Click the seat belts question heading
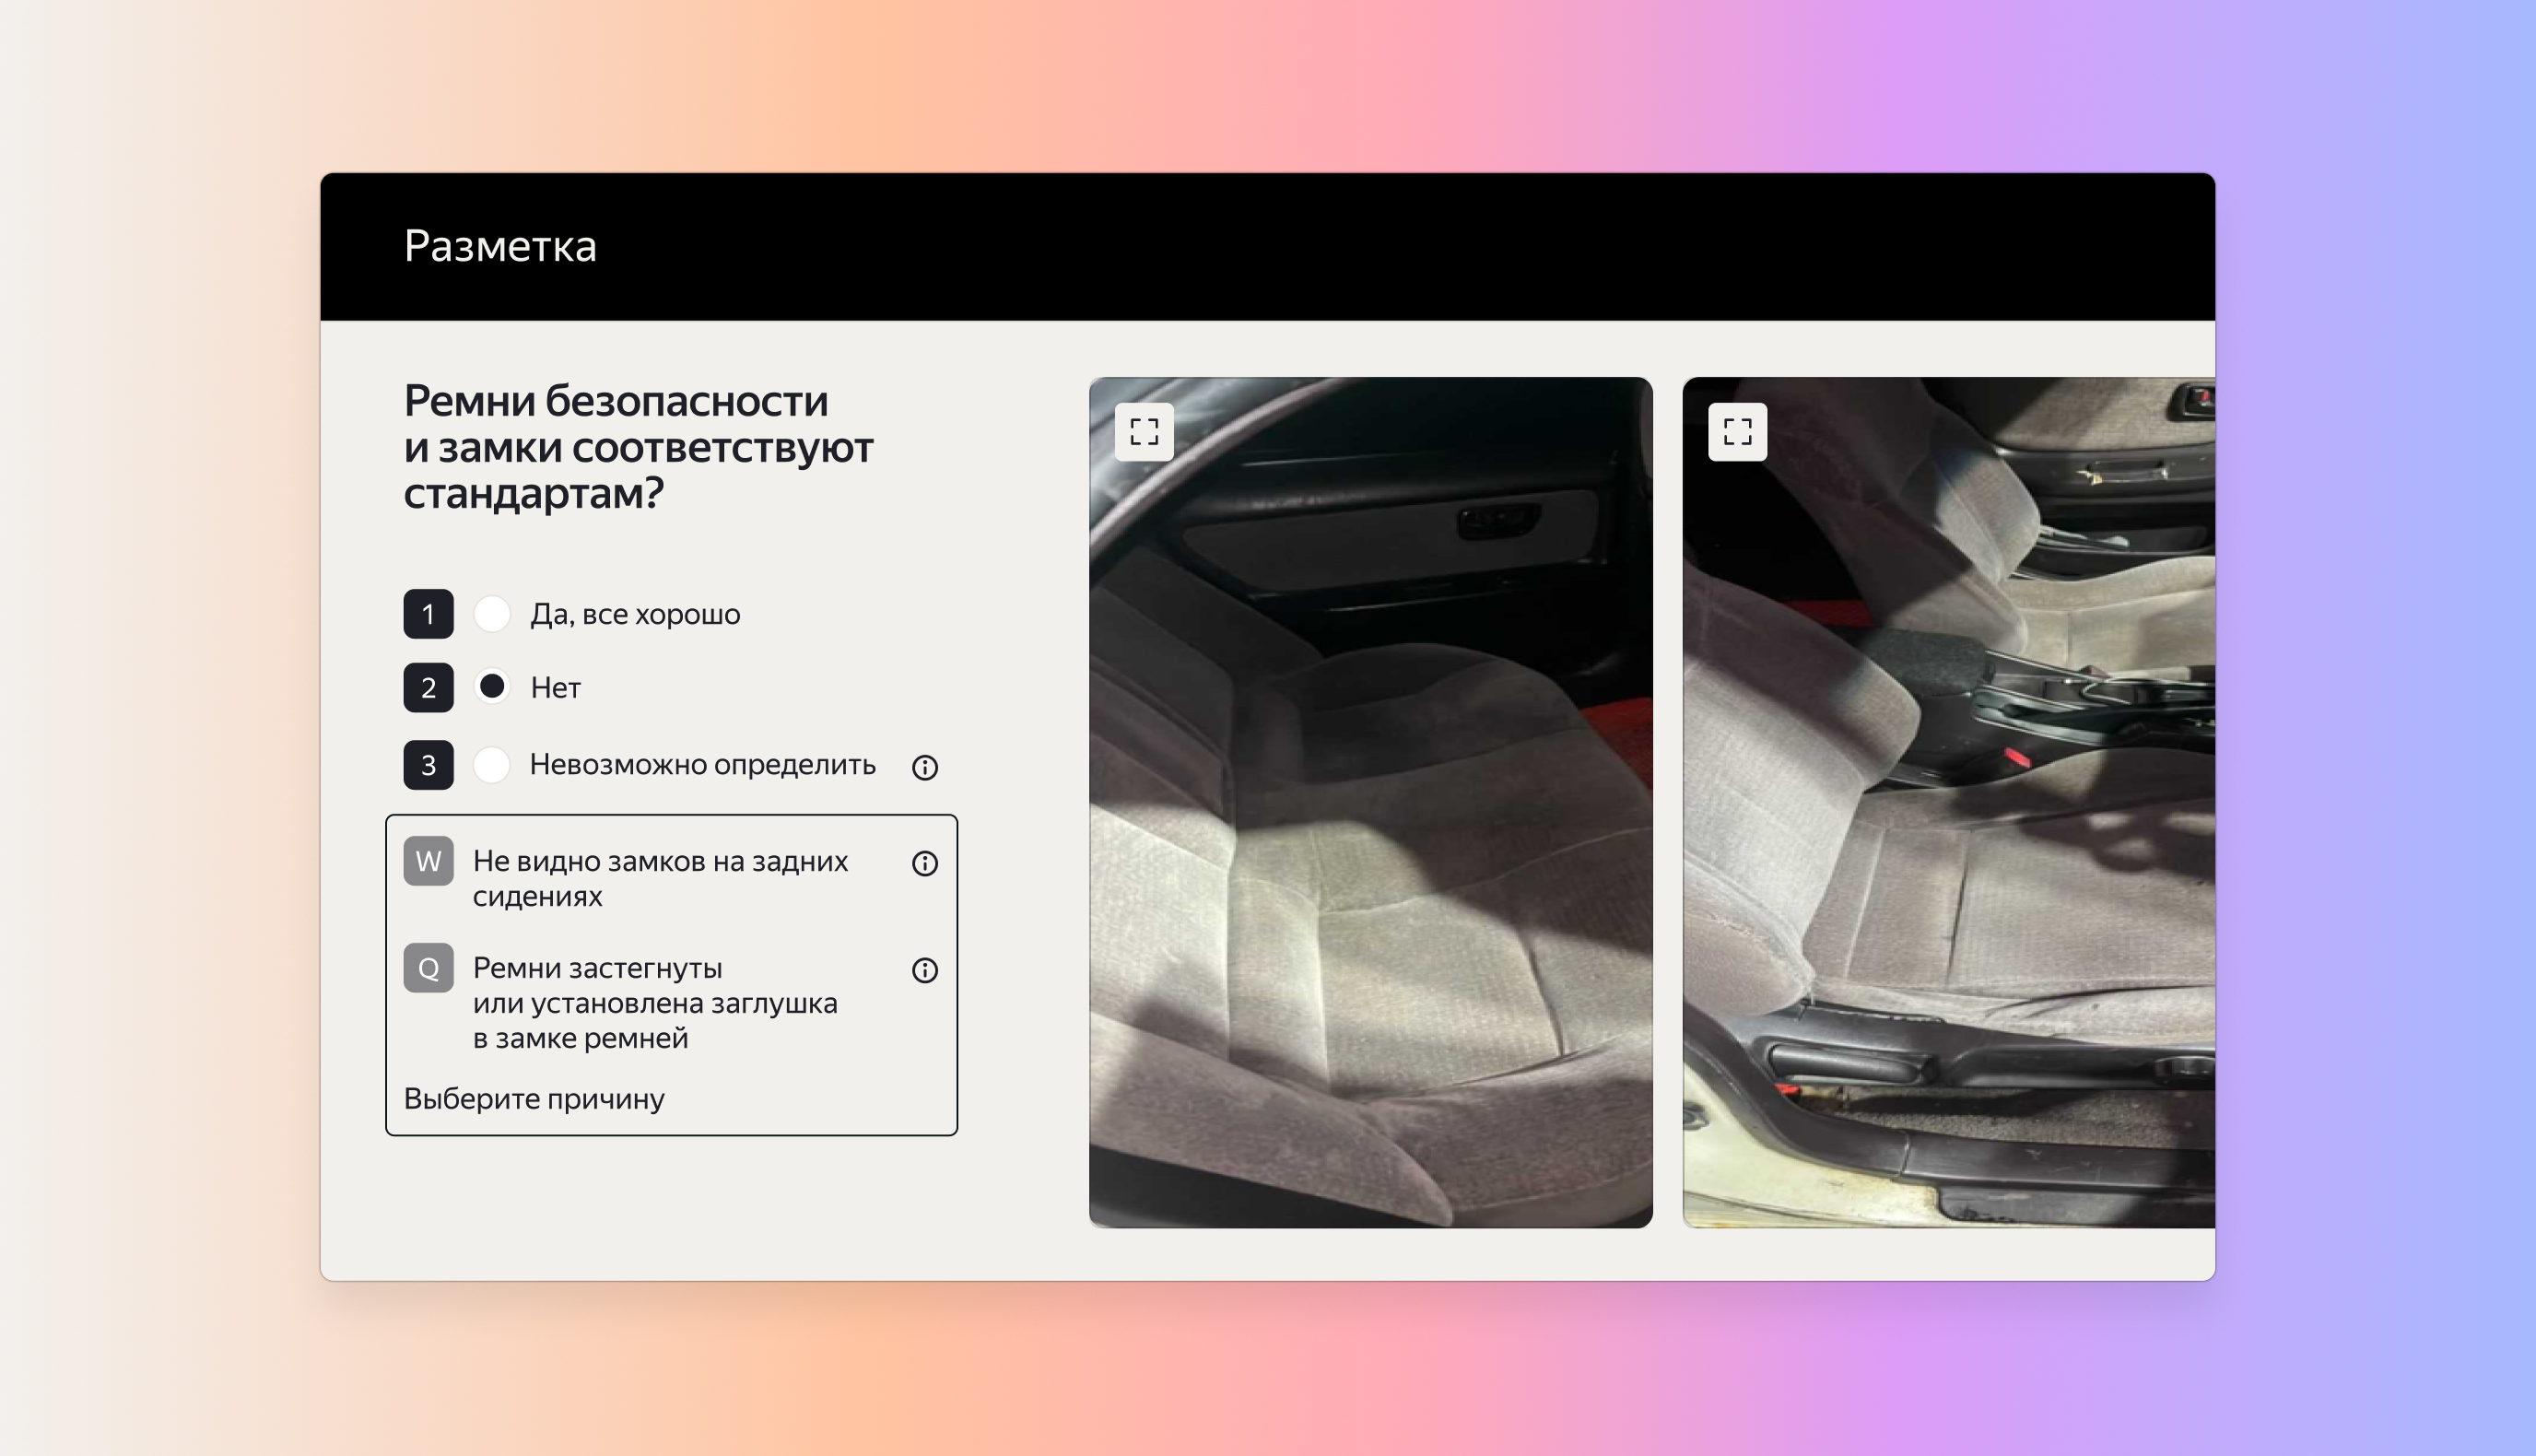The height and width of the screenshot is (1456, 2536). click(x=638, y=447)
